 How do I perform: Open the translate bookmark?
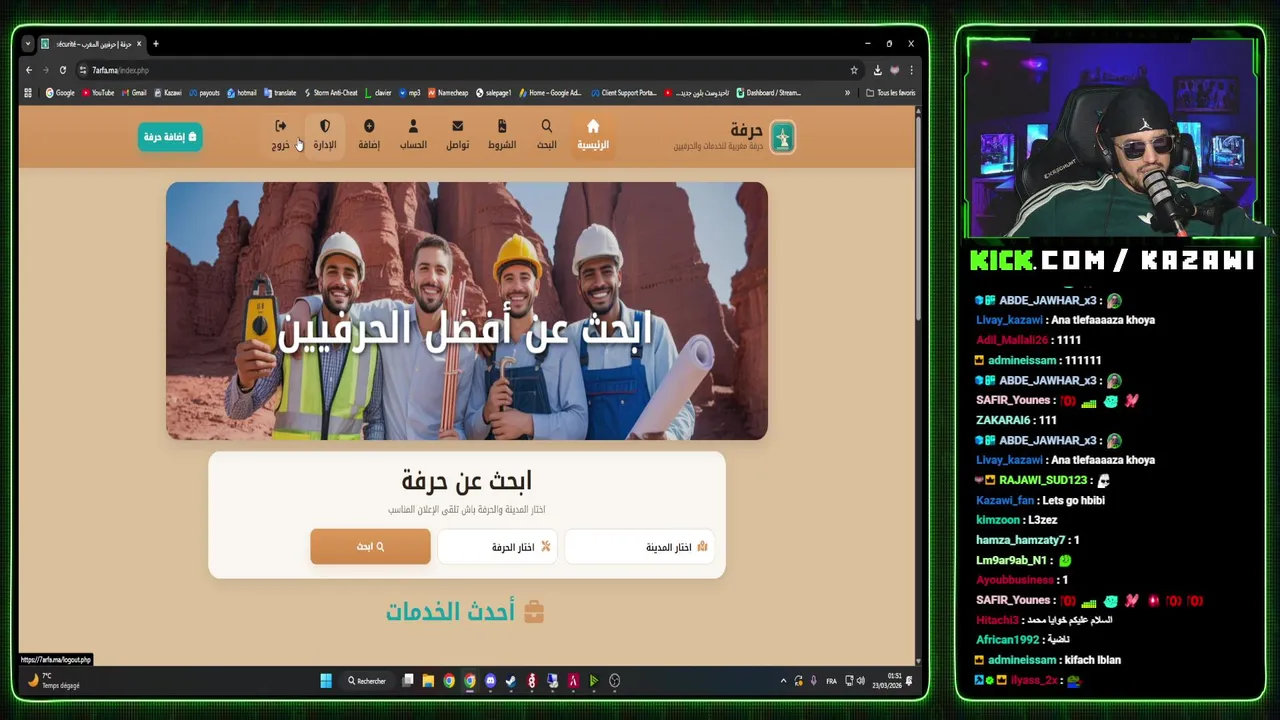click(x=280, y=93)
